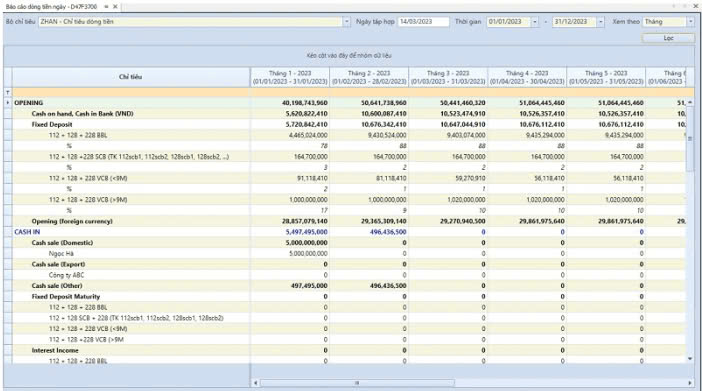The height and width of the screenshot is (391, 702).
Task: Click vertical scrollbar down arrow
Action: (x=690, y=359)
